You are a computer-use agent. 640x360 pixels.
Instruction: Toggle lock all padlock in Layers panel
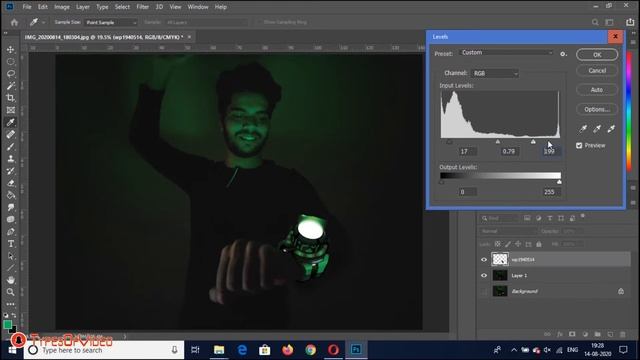click(539, 244)
